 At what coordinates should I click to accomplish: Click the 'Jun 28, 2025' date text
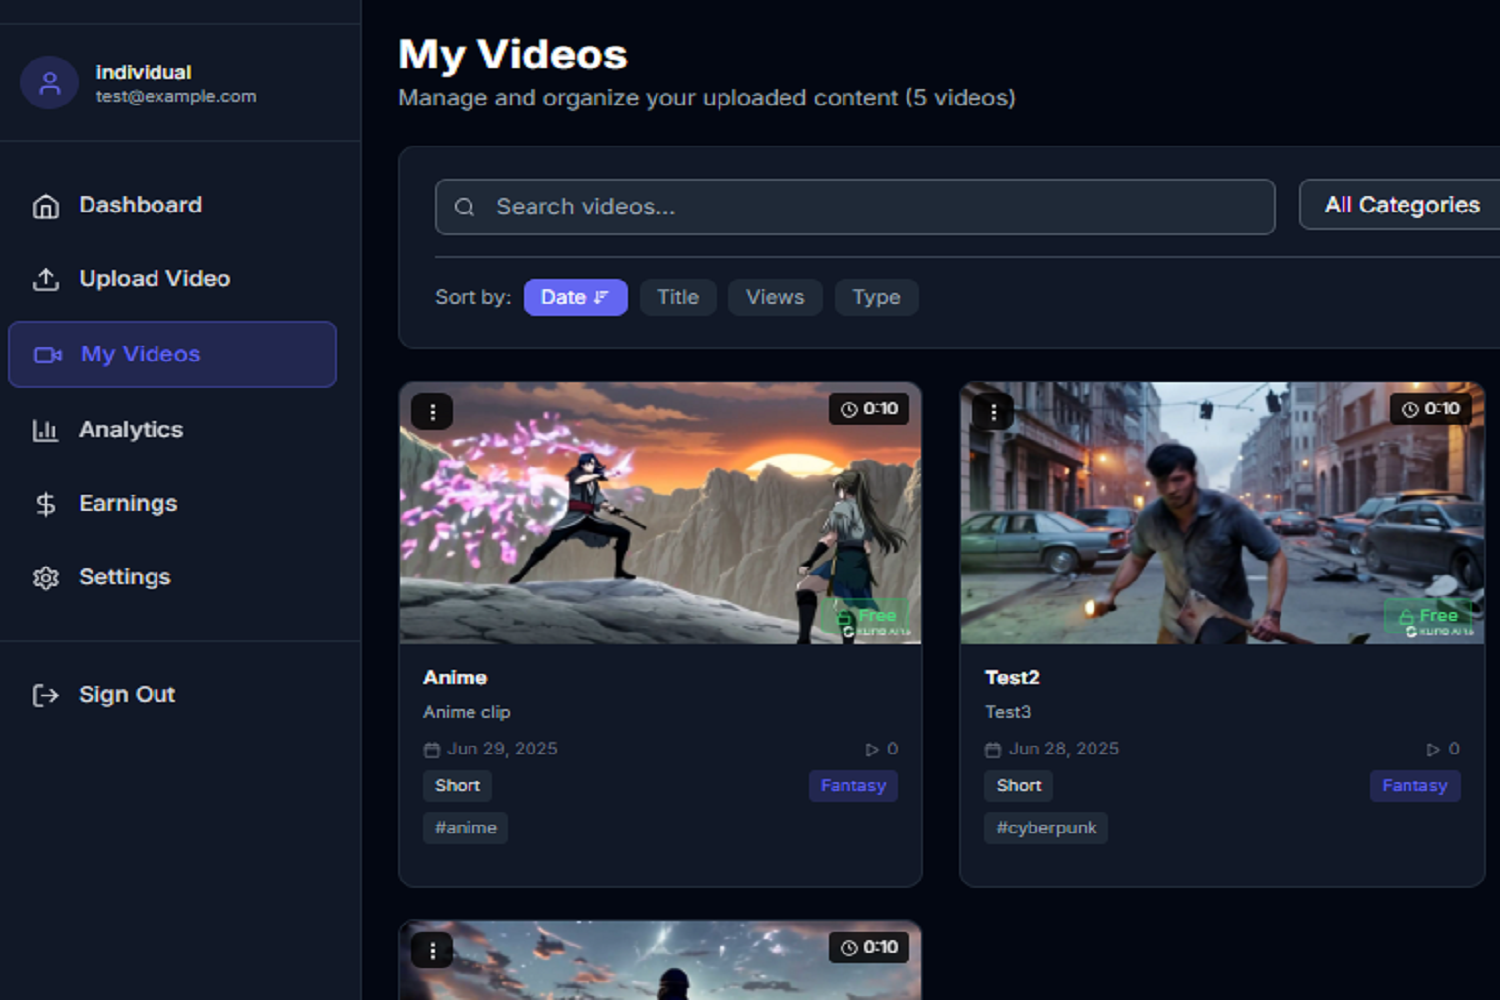[1063, 749]
